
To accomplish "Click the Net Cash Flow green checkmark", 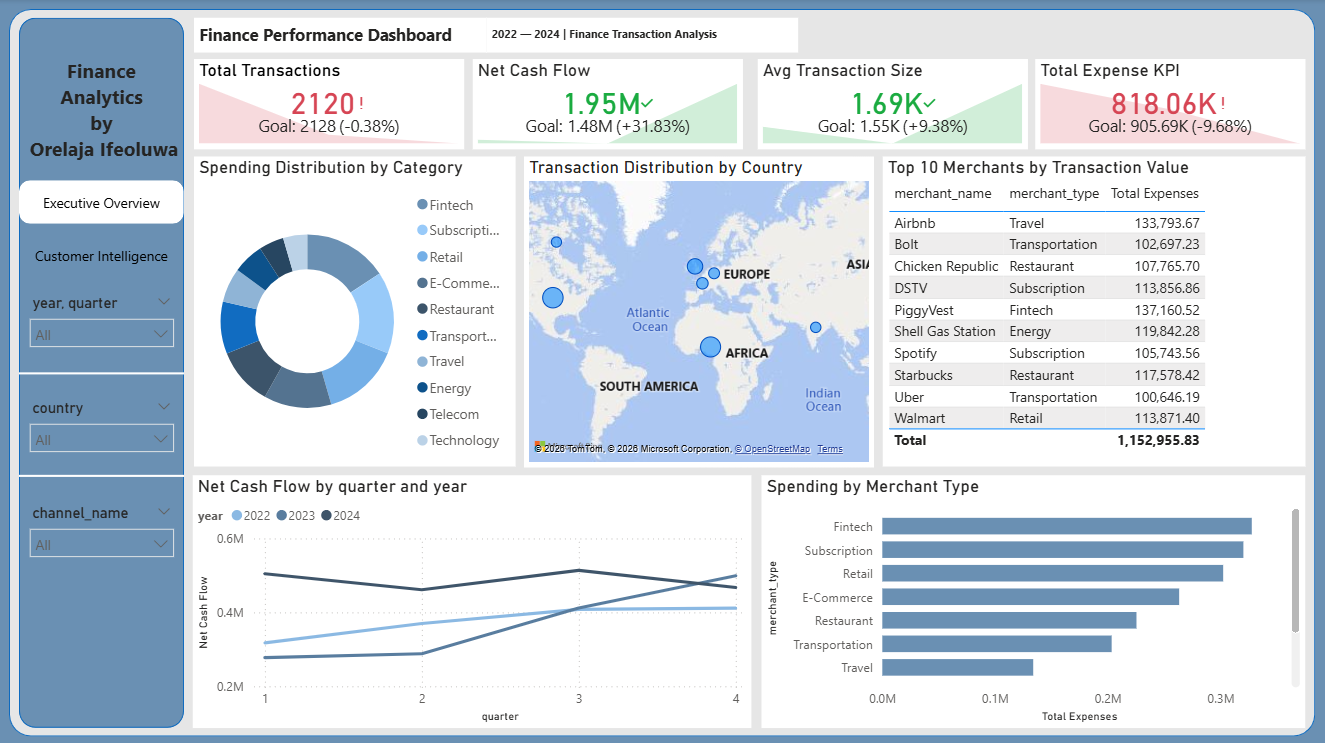I will coord(648,103).
